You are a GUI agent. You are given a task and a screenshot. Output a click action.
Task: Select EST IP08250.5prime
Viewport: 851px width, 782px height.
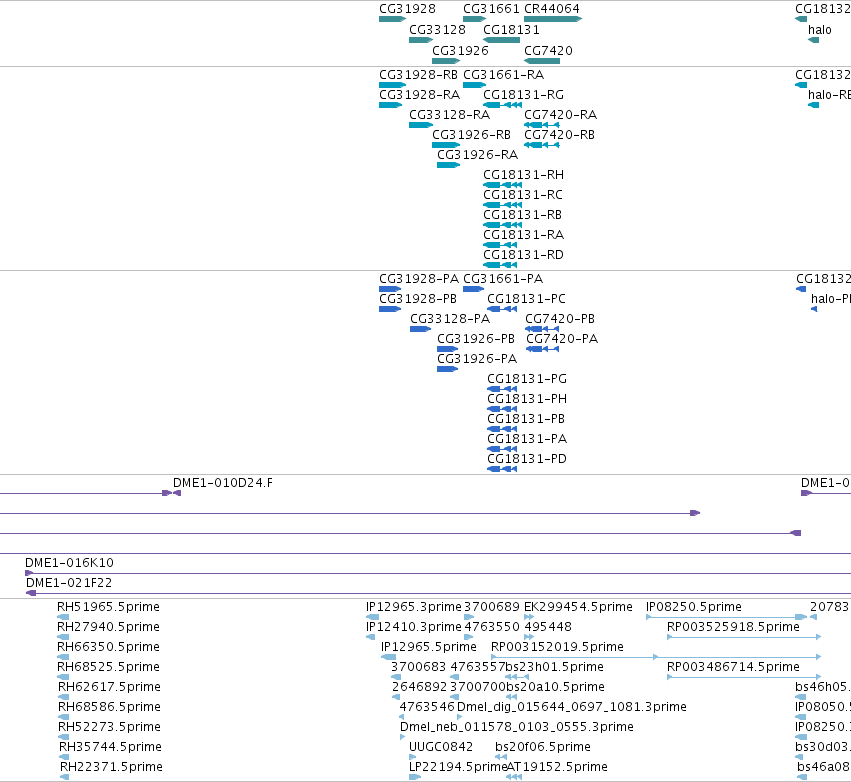pyautogui.click(x=727, y=617)
